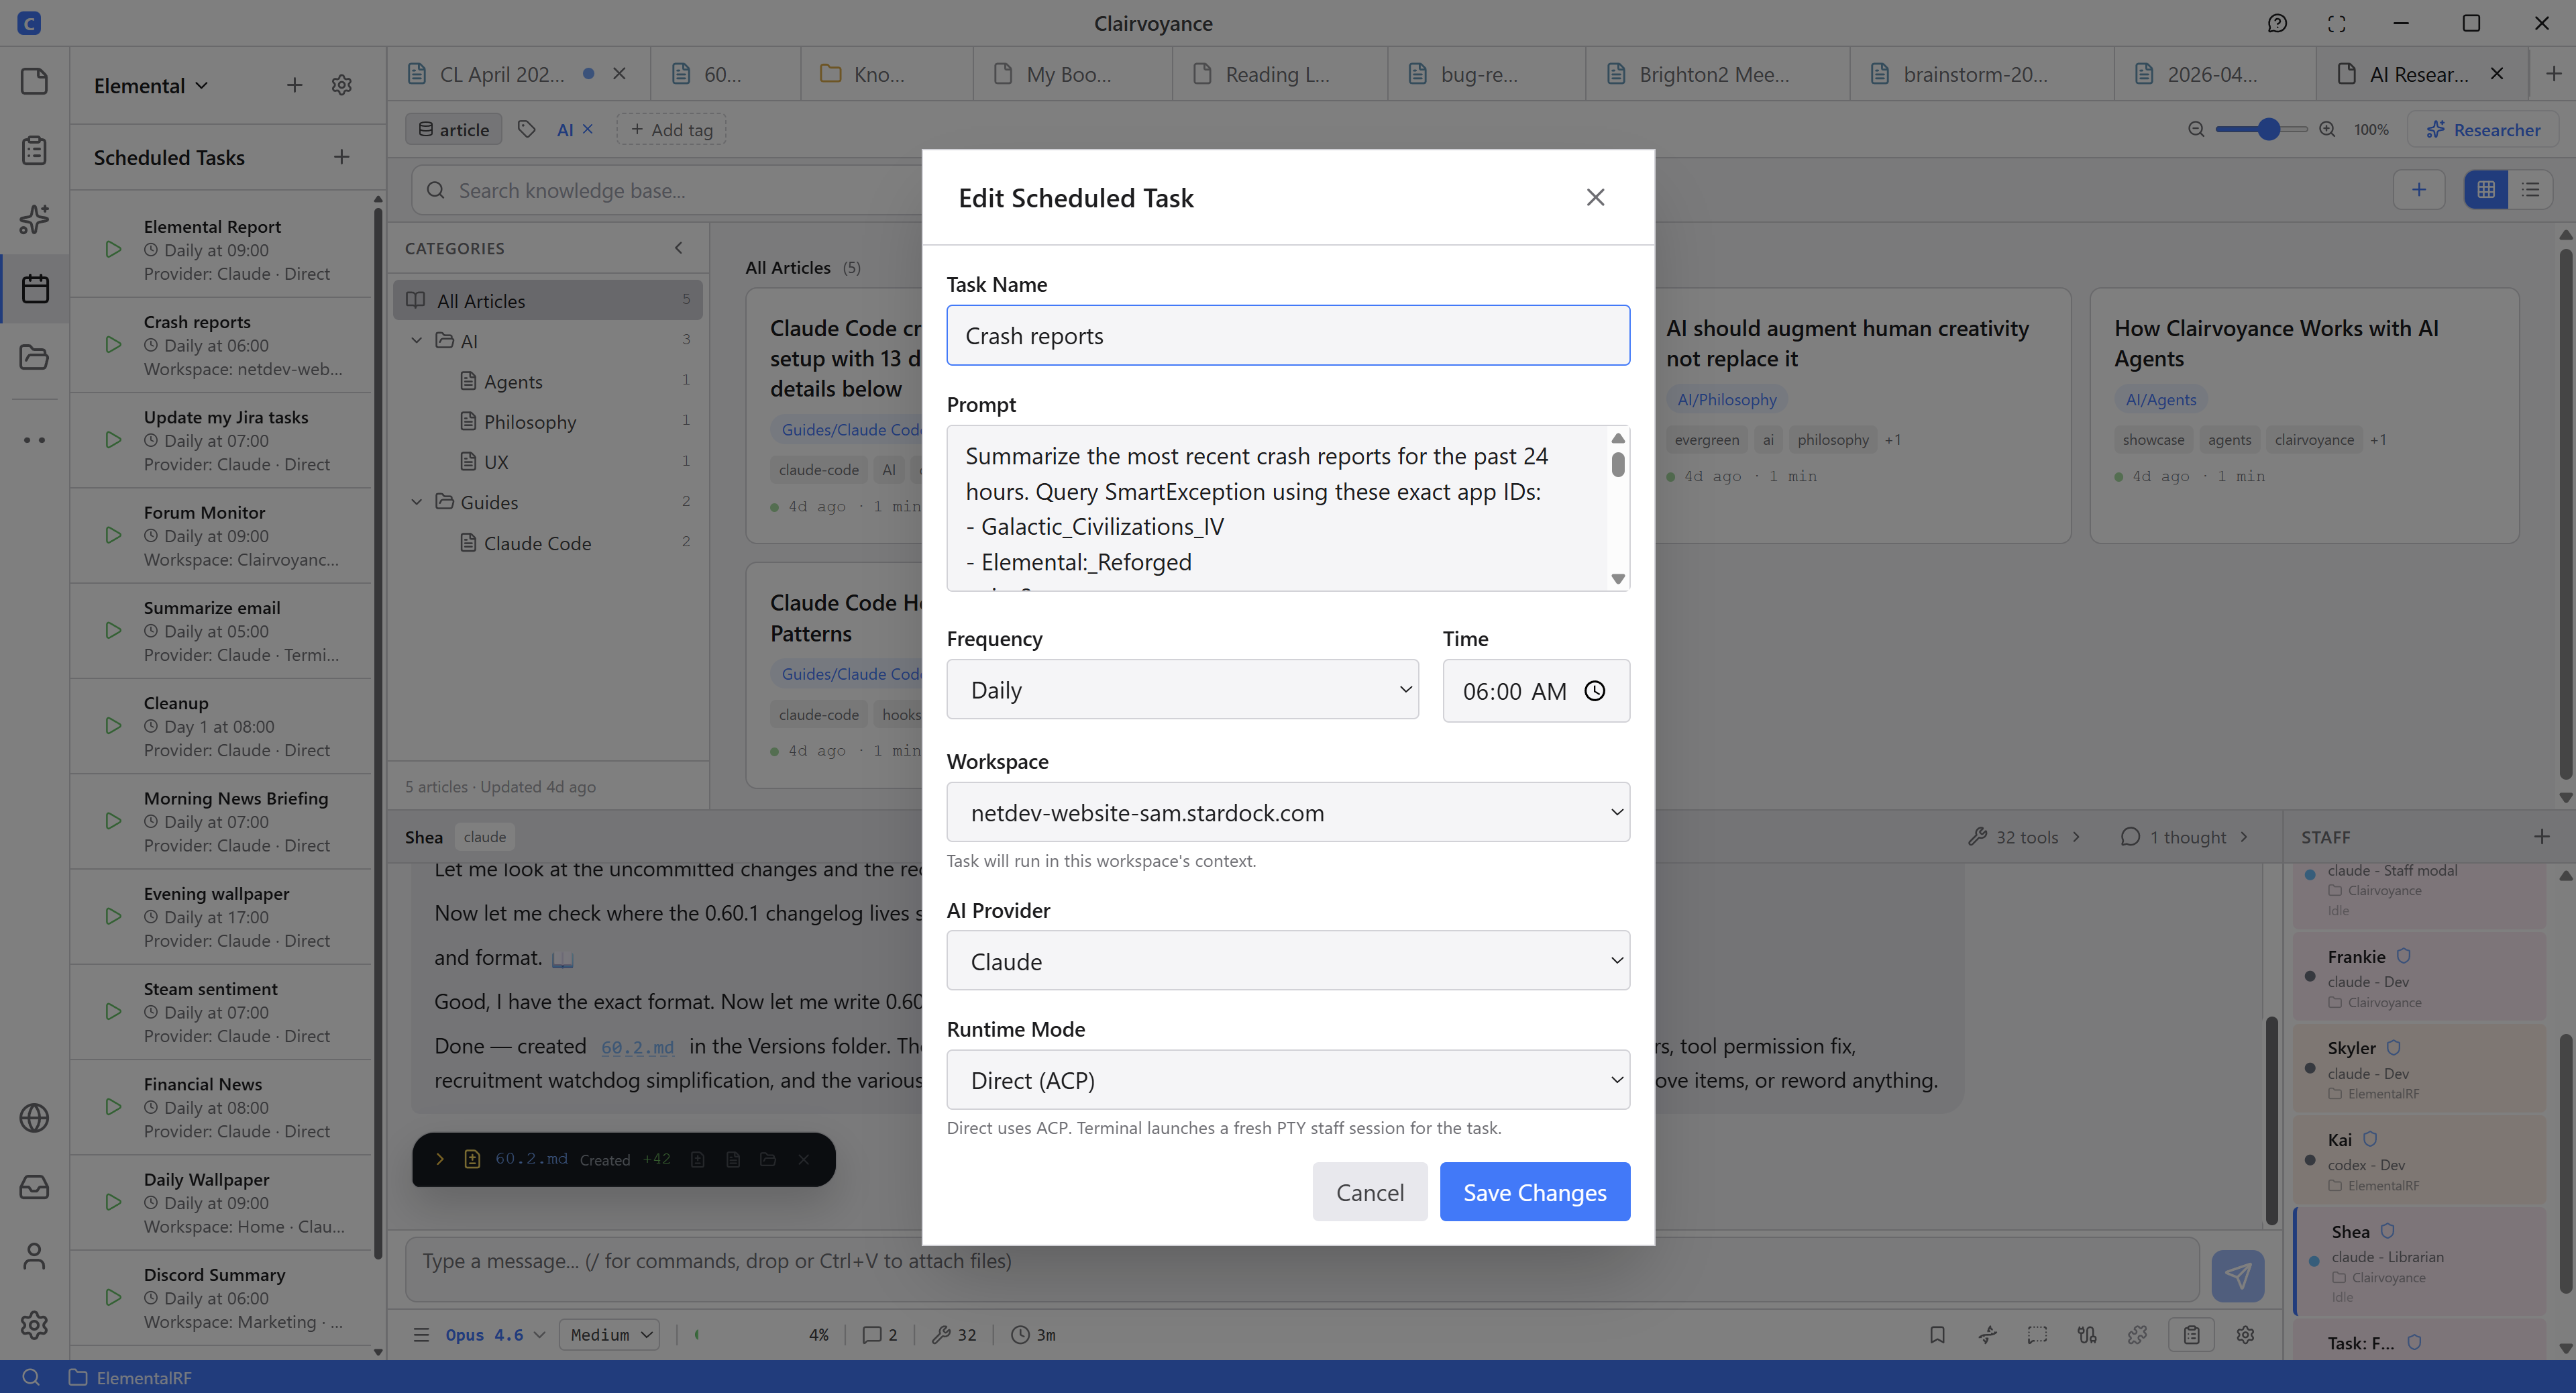Add new scheduled task plus icon

click(341, 157)
